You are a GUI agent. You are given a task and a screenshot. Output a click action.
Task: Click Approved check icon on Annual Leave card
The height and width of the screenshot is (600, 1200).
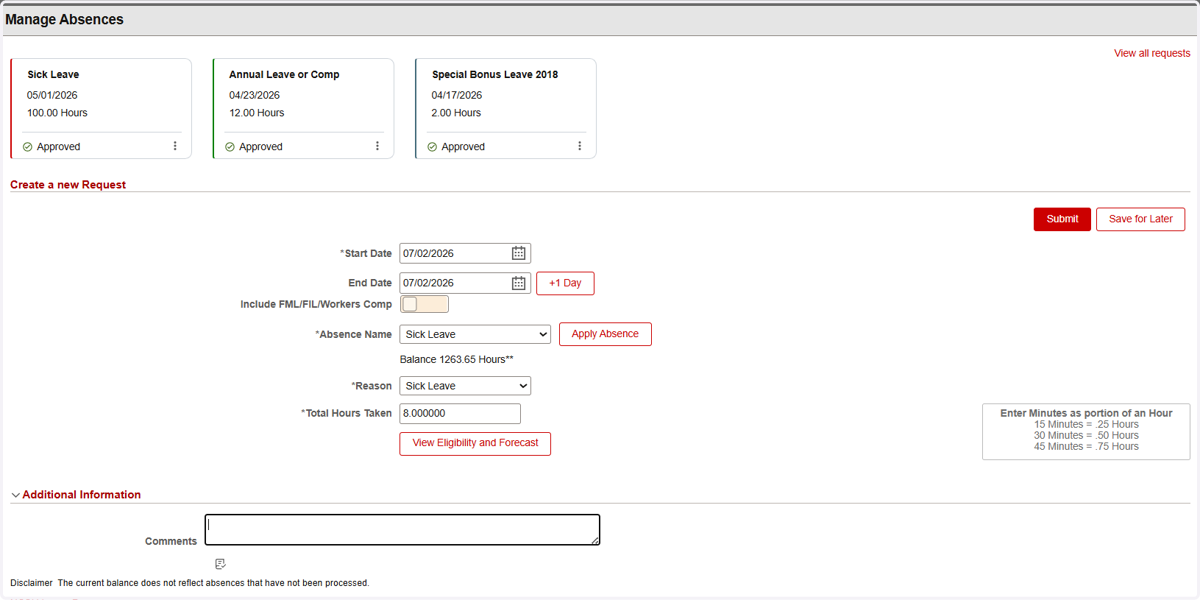[x=230, y=147]
